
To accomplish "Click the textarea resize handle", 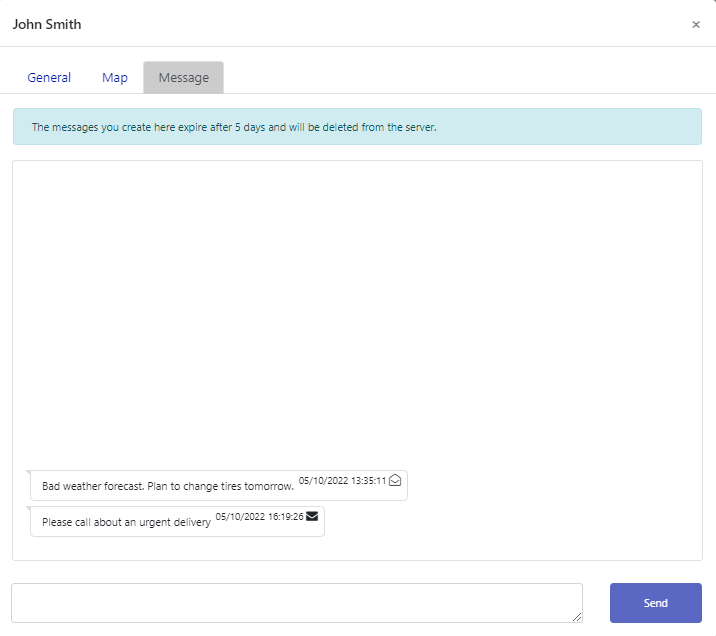I will (x=577, y=617).
